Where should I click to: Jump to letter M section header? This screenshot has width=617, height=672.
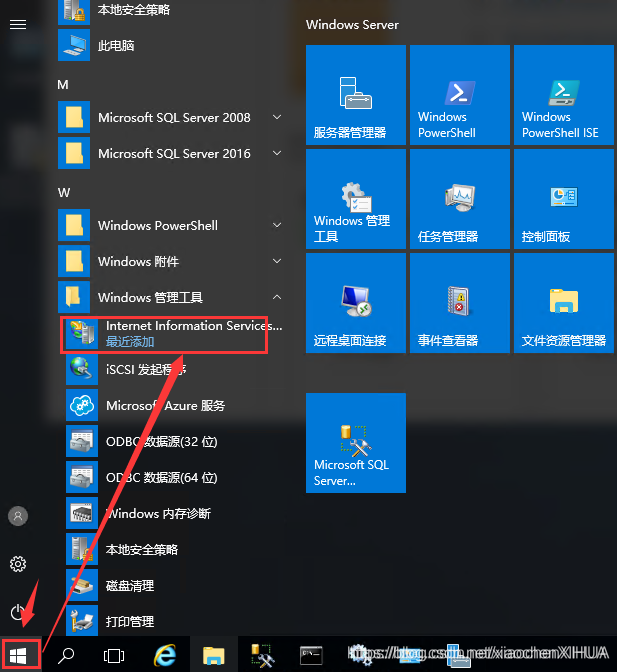(x=63, y=84)
